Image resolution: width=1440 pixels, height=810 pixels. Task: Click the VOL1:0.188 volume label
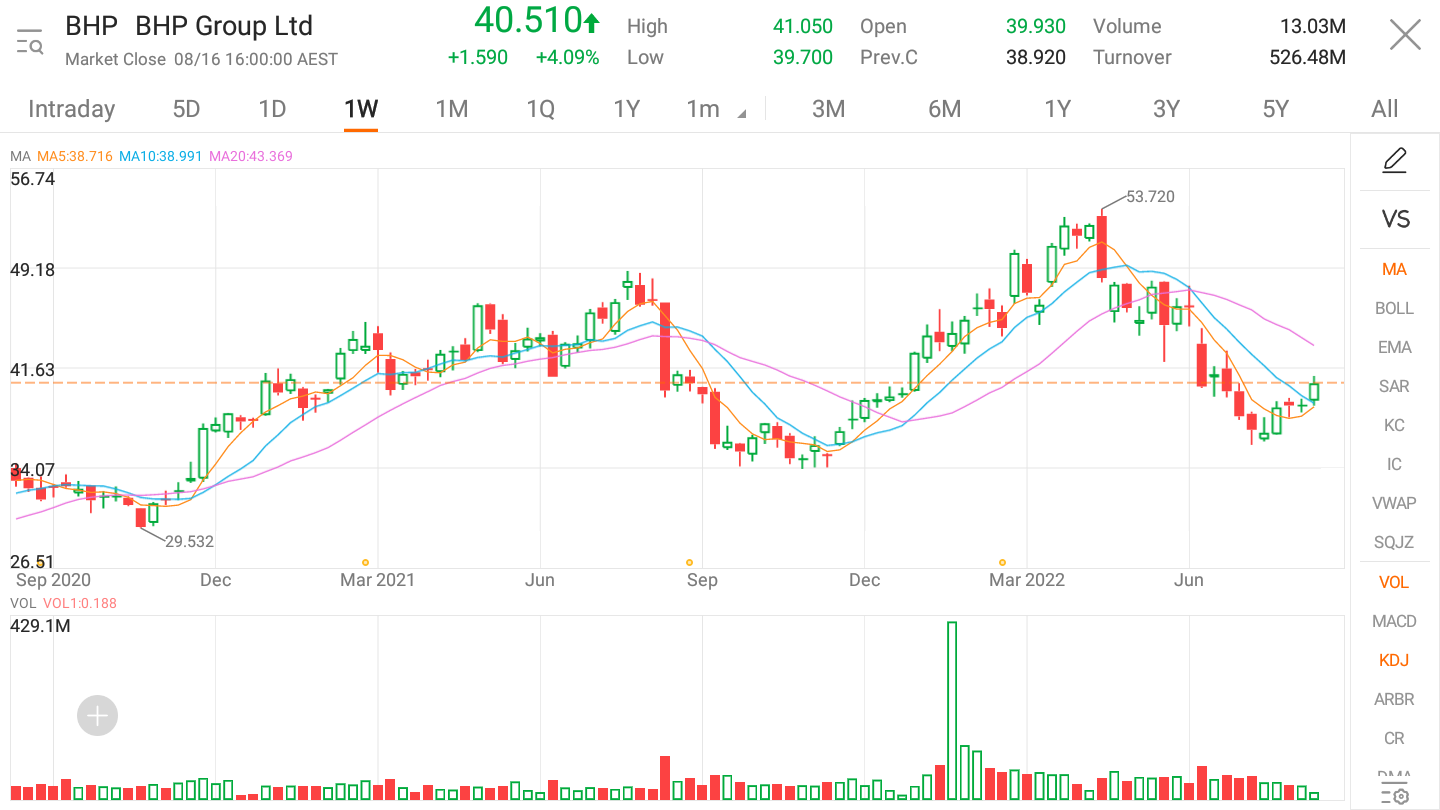pos(79,603)
